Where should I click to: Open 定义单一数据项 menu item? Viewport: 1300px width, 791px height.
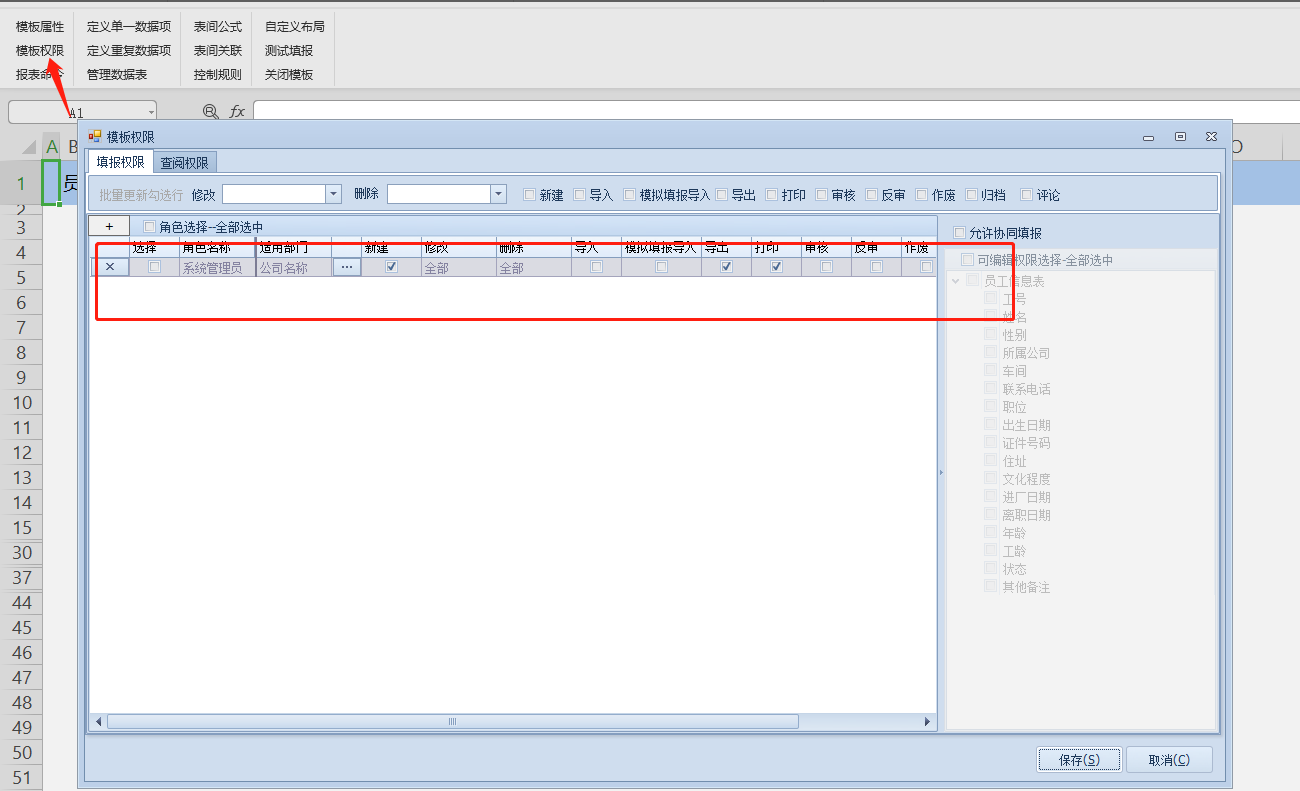click(128, 27)
